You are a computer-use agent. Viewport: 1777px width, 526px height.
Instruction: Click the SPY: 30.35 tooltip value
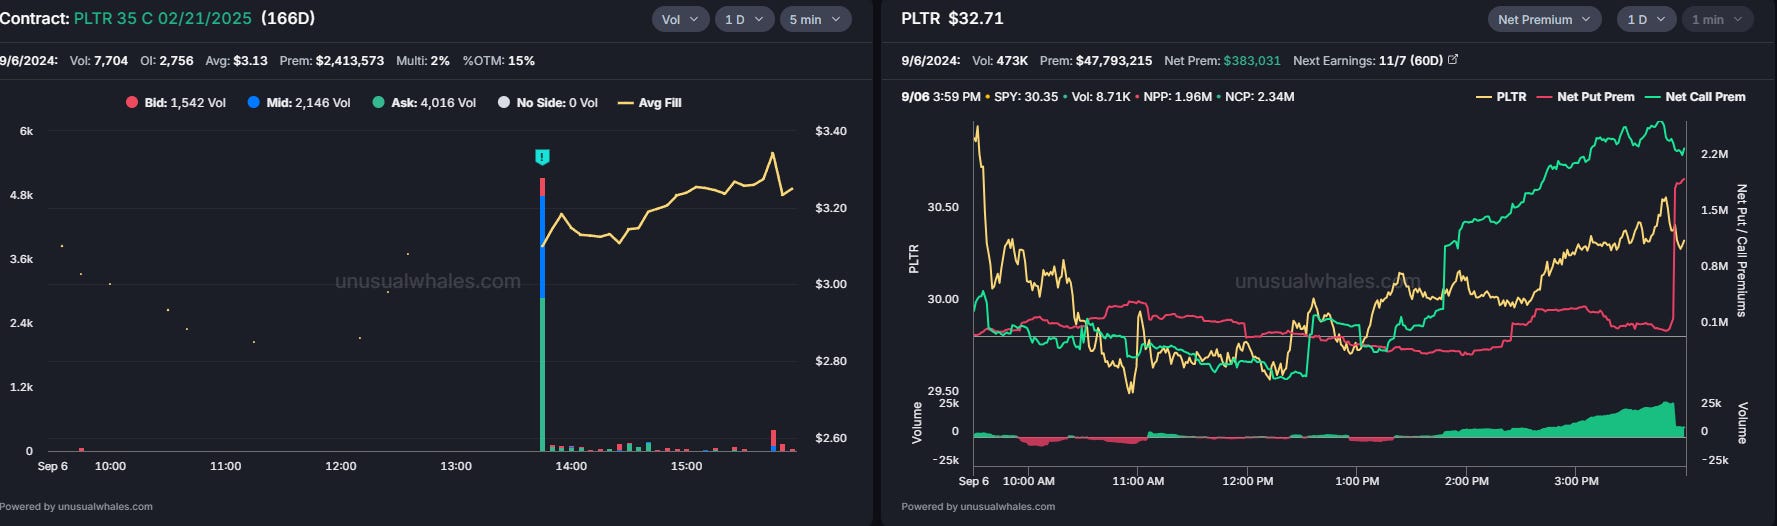click(1025, 97)
